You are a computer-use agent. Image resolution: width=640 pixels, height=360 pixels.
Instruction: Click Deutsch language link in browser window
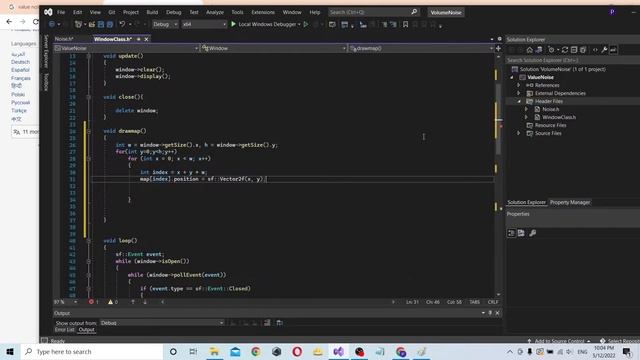coord(20,62)
